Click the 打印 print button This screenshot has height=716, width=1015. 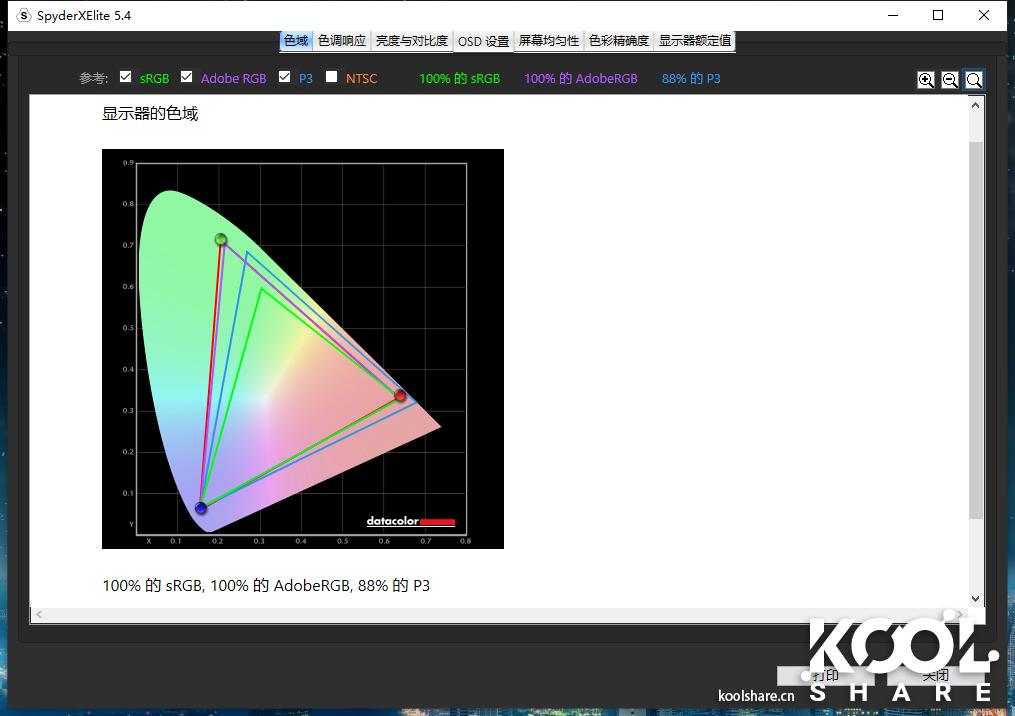825,675
